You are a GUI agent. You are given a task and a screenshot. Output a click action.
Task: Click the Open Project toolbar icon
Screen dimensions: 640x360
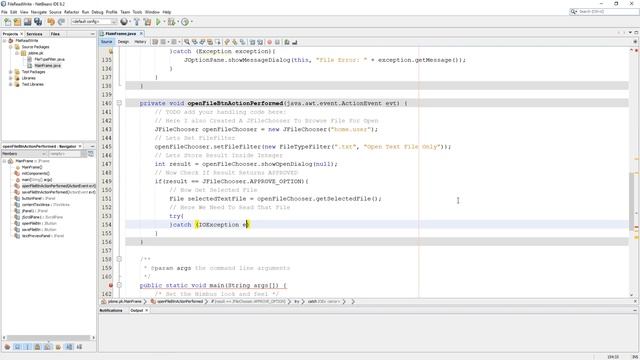tap(27, 22)
